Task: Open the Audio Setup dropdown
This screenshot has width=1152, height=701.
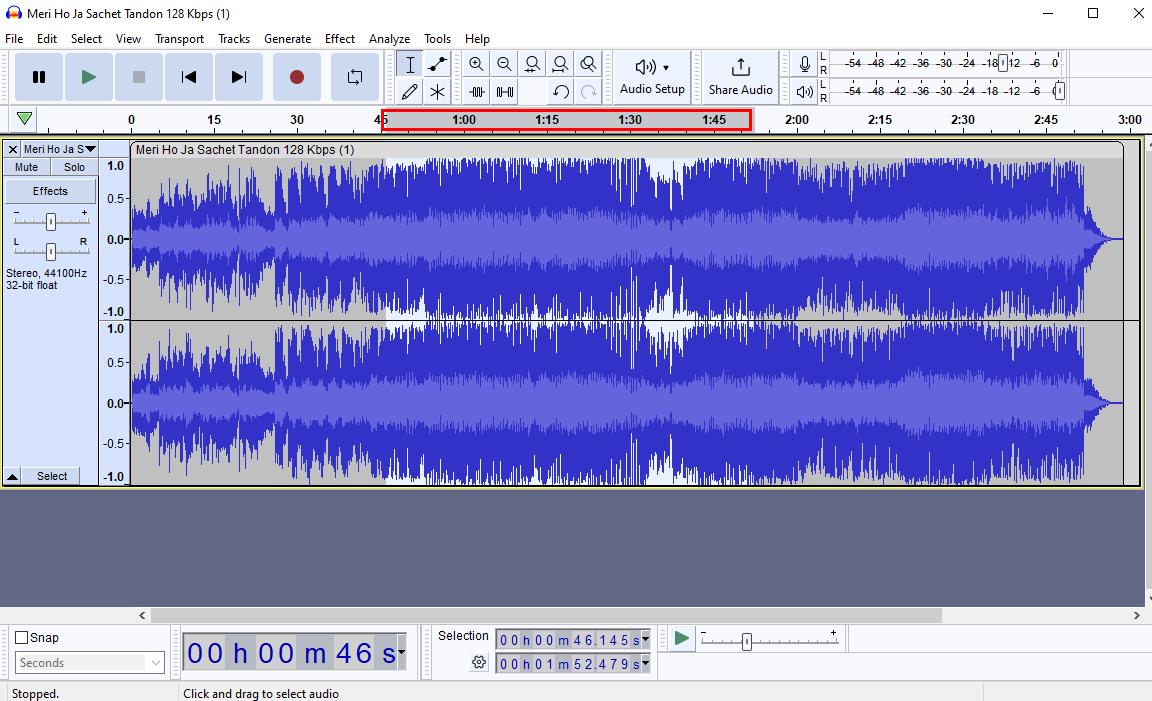Action: 652,77
